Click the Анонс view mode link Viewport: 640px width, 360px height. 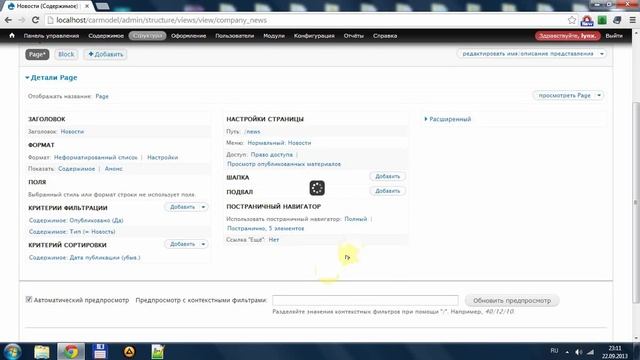pos(113,169)
